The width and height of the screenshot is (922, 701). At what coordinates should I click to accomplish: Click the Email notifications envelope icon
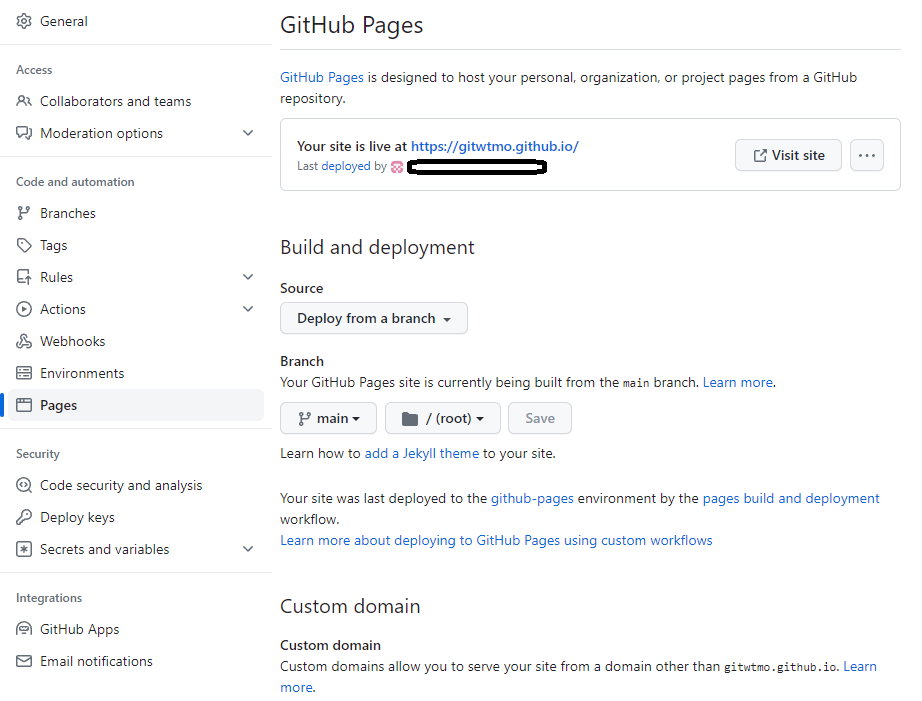(x=24, y=661)
